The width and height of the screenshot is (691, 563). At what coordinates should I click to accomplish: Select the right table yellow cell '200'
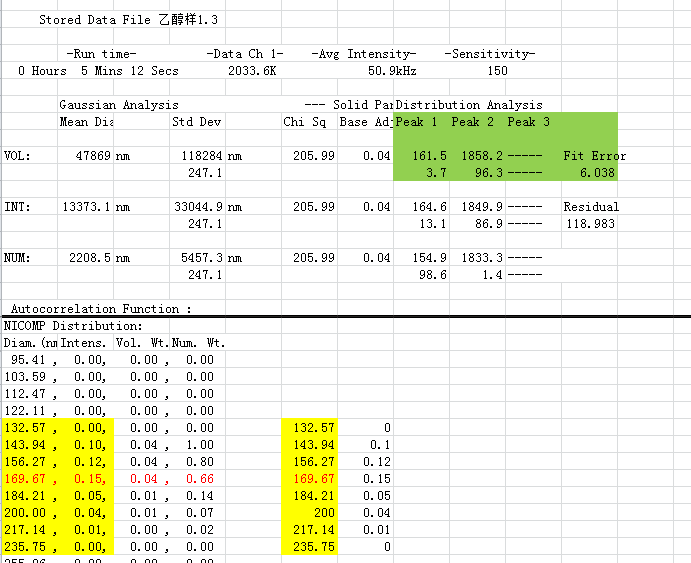(x=309, y=513)
